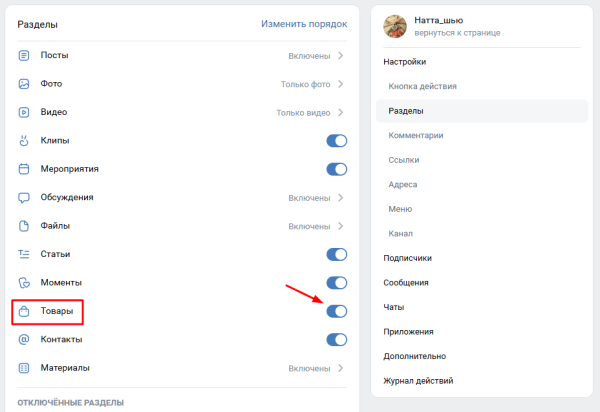Disable the Клипы toggle switch
Screen dimensions: 600x412
coord(337,141)
